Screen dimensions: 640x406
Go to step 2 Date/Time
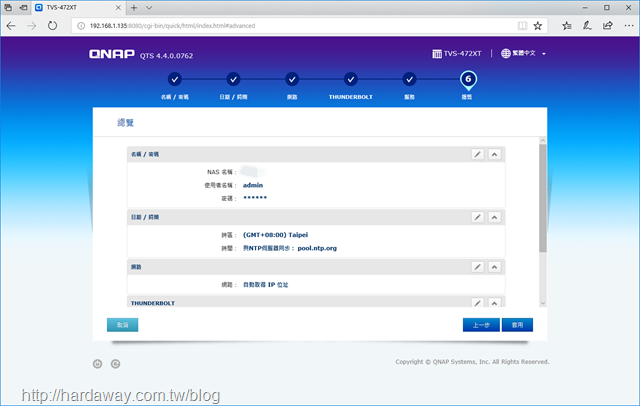tap(233, 79)
